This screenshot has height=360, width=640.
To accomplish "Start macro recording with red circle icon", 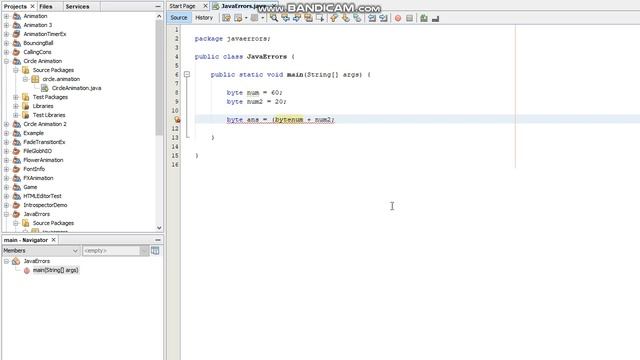I will point(398,18).
